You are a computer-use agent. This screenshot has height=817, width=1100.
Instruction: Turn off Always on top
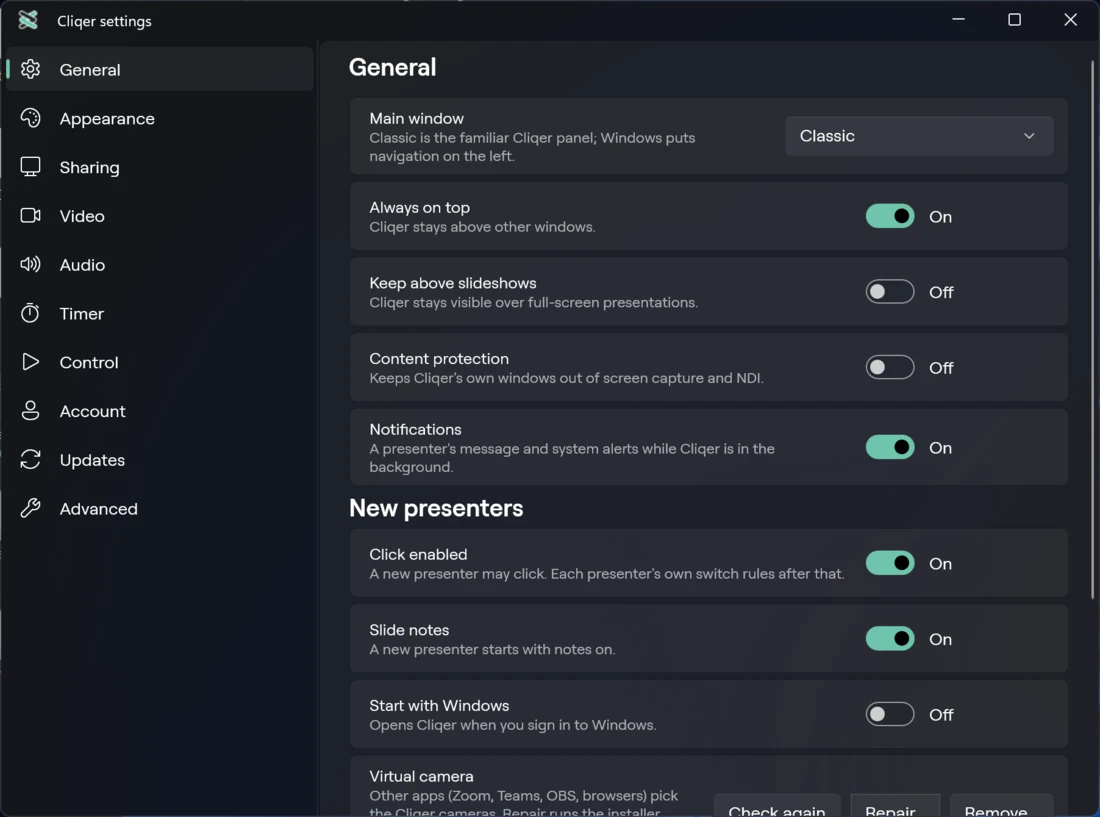coord(890,216)
